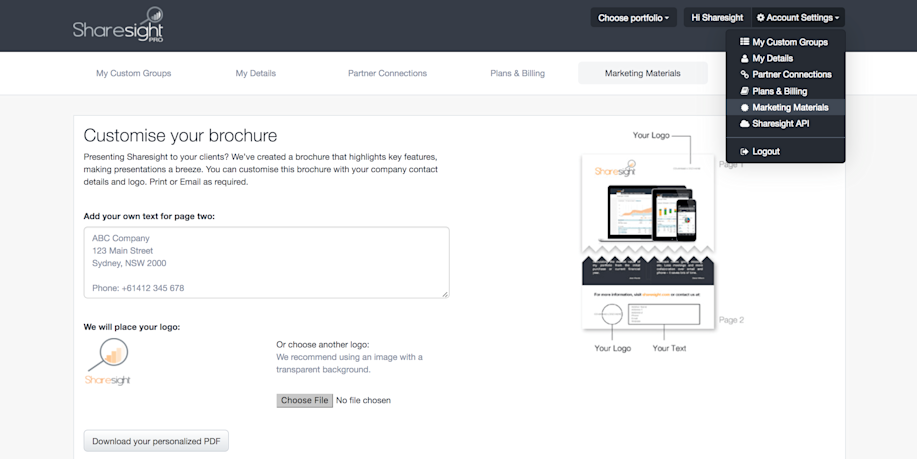Click the brochure page 2 preview

click(x=648, y=292)
